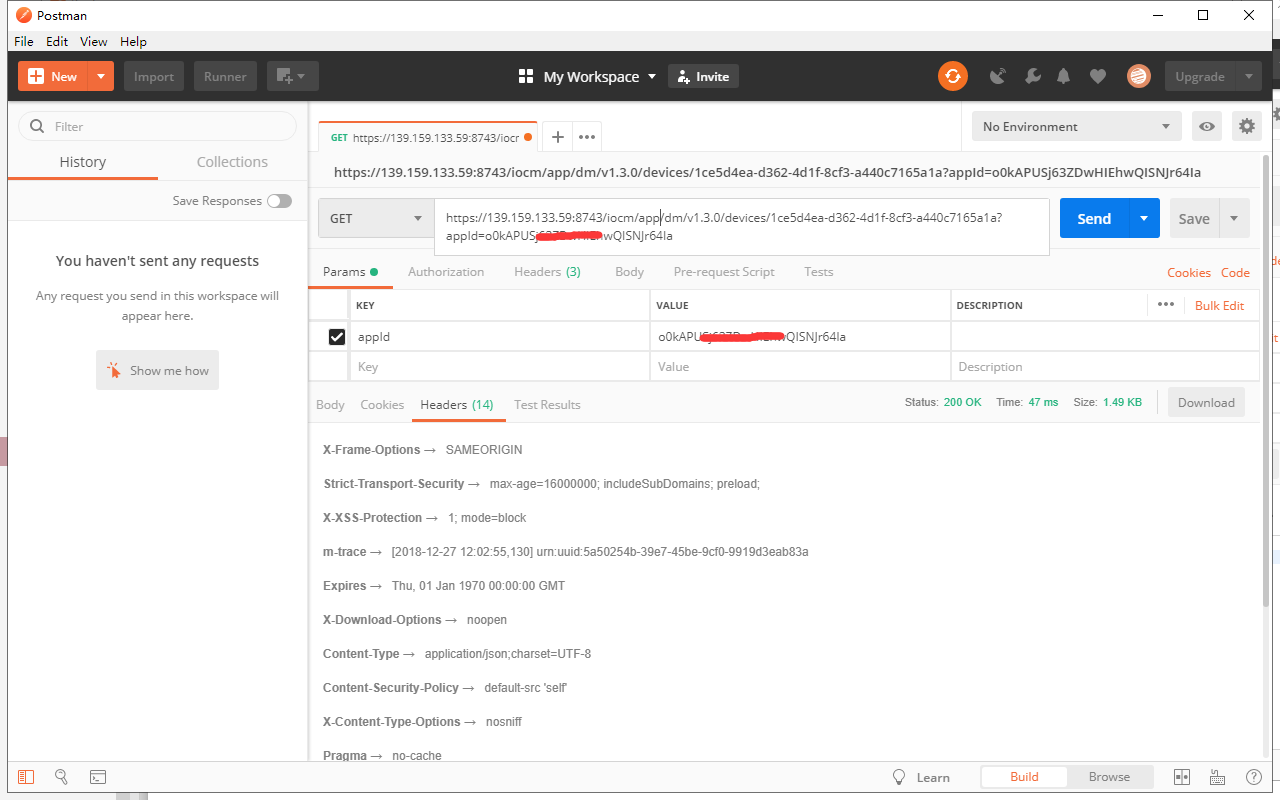Toggle sidebar icon in status bar
The height and width of the screenshot is (800, 1280).
coord(26,777)
